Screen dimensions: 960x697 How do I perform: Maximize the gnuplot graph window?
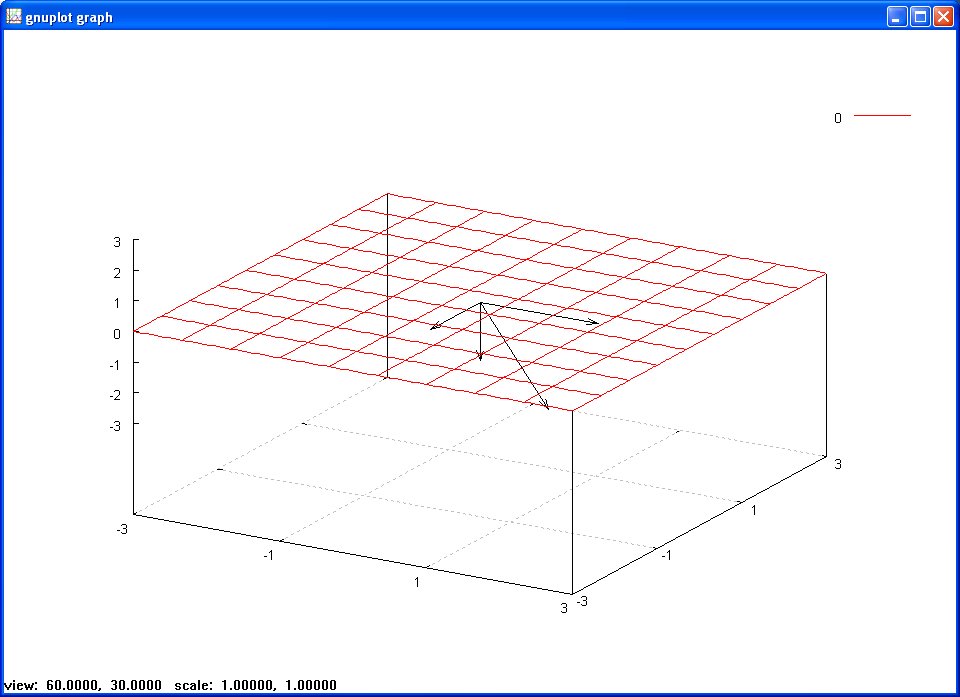pos(920,17)
